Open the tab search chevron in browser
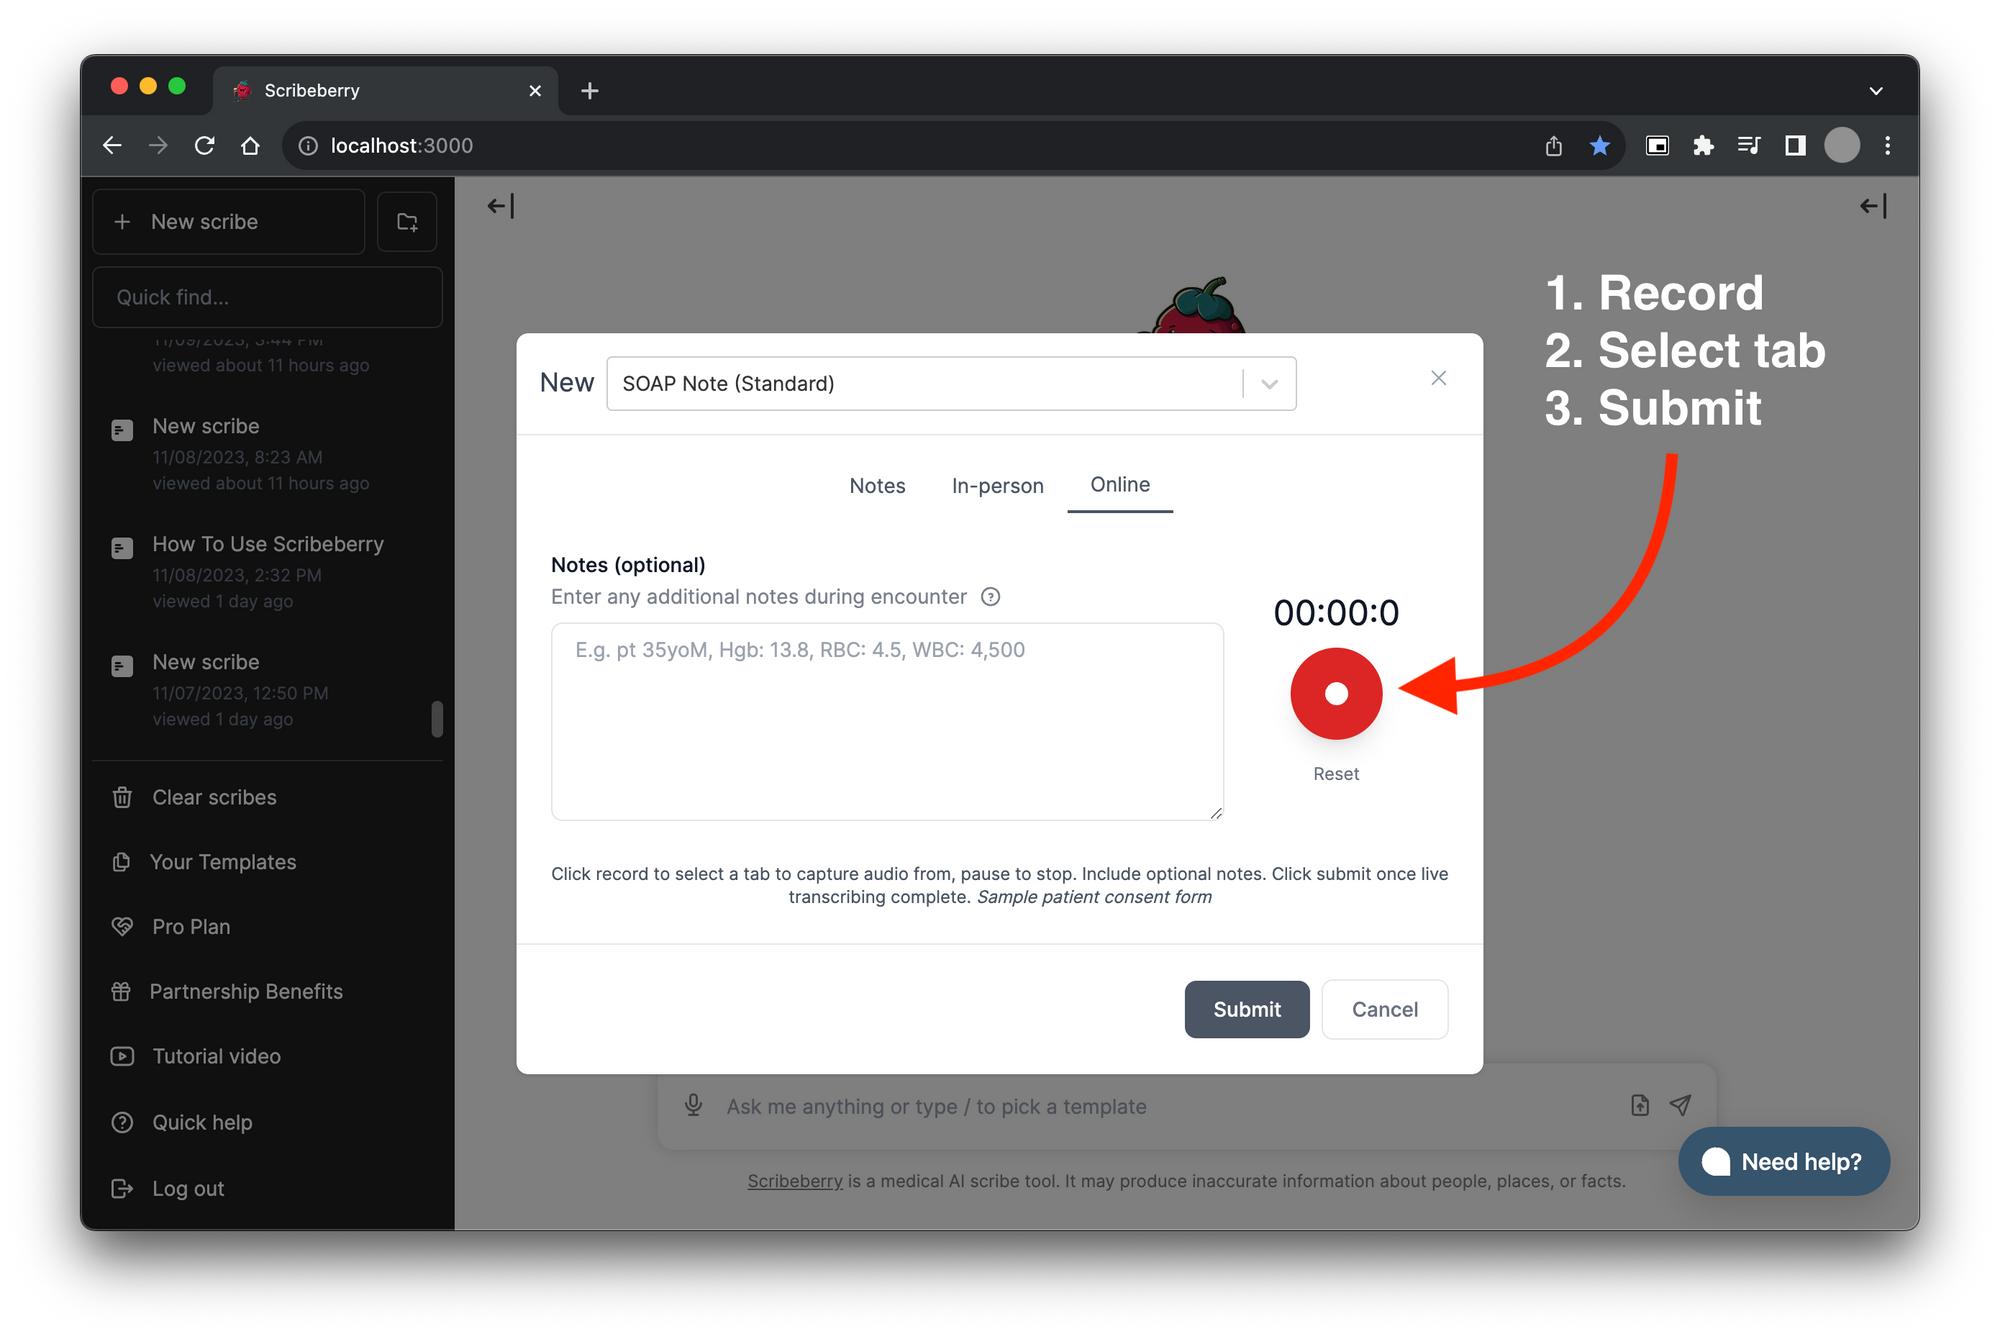This screenshot has height=1337, width=2000. pos(1876,91)
